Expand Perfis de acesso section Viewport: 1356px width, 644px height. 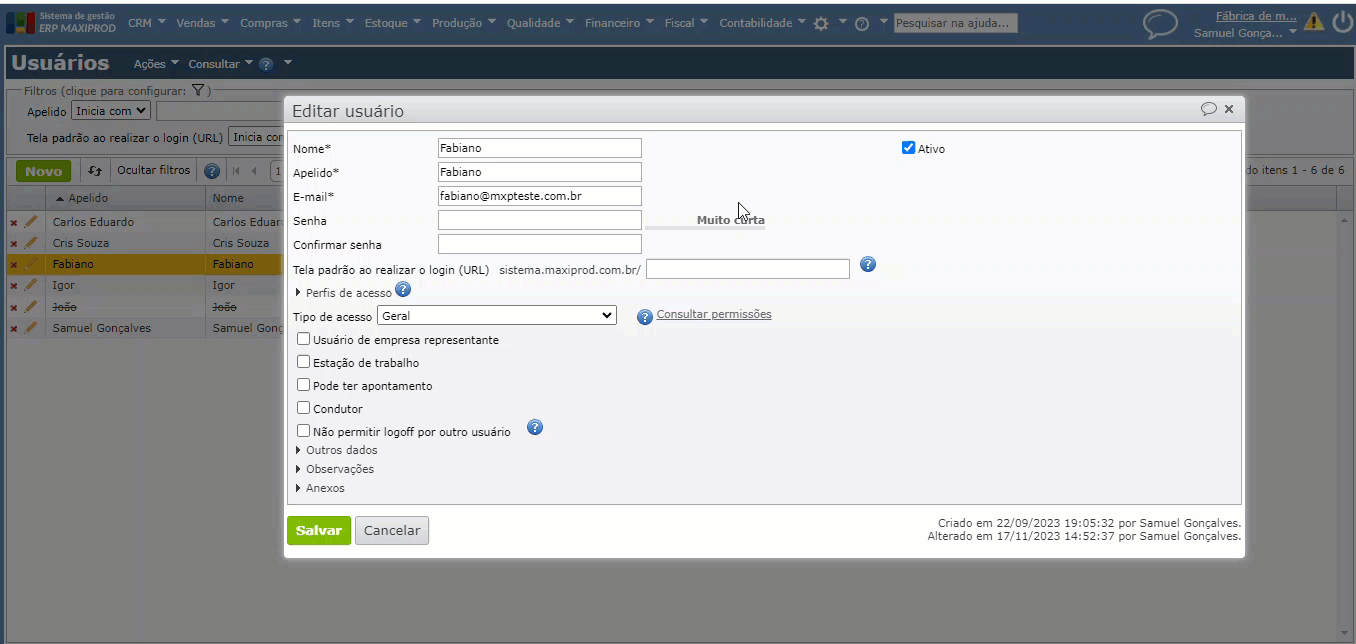coord(344,293)
